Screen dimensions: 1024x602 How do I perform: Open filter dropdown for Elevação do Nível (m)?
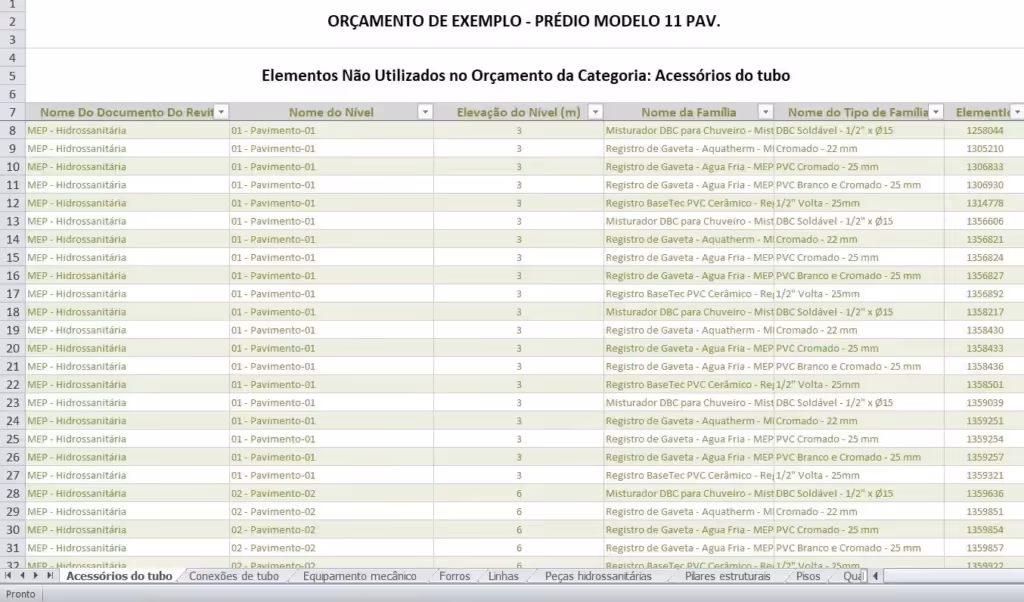(595, 112)
